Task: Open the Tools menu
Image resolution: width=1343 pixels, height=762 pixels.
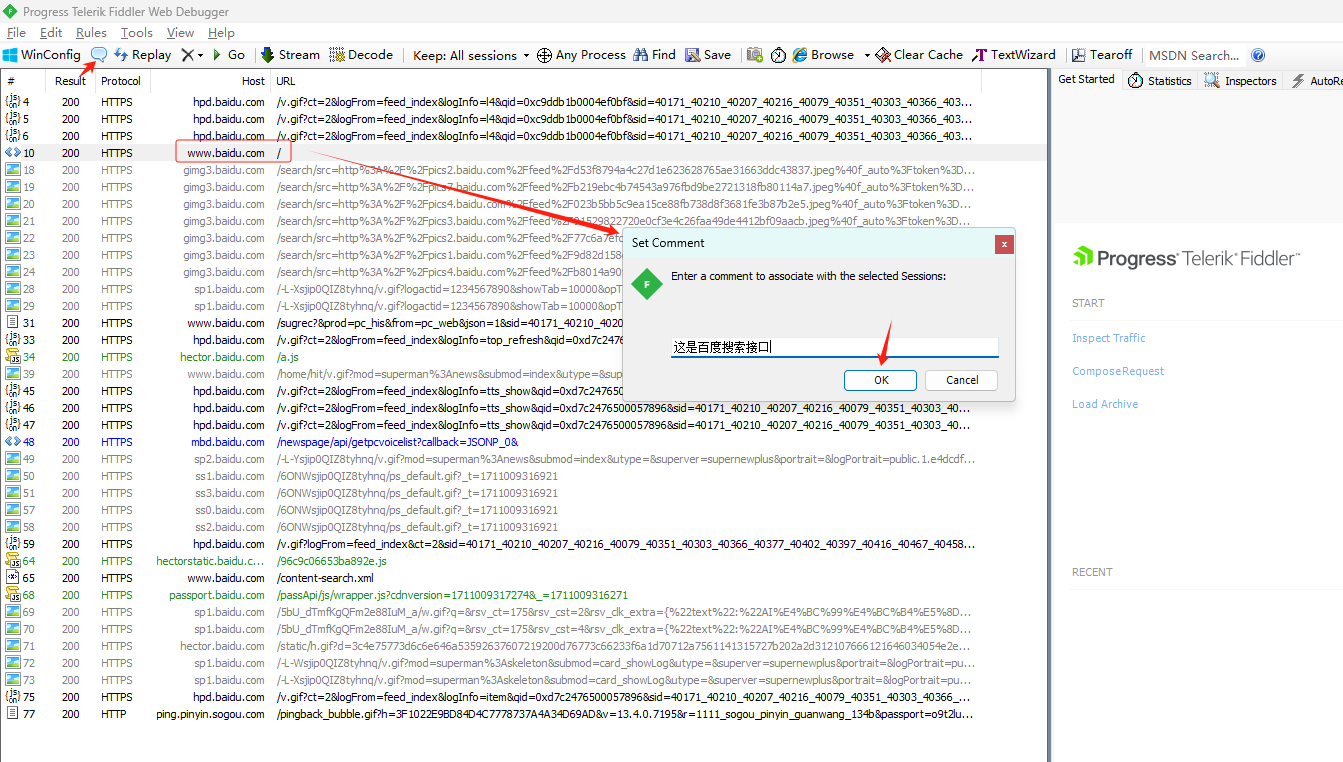Action: pyautogui.click(x=137, y=32)
